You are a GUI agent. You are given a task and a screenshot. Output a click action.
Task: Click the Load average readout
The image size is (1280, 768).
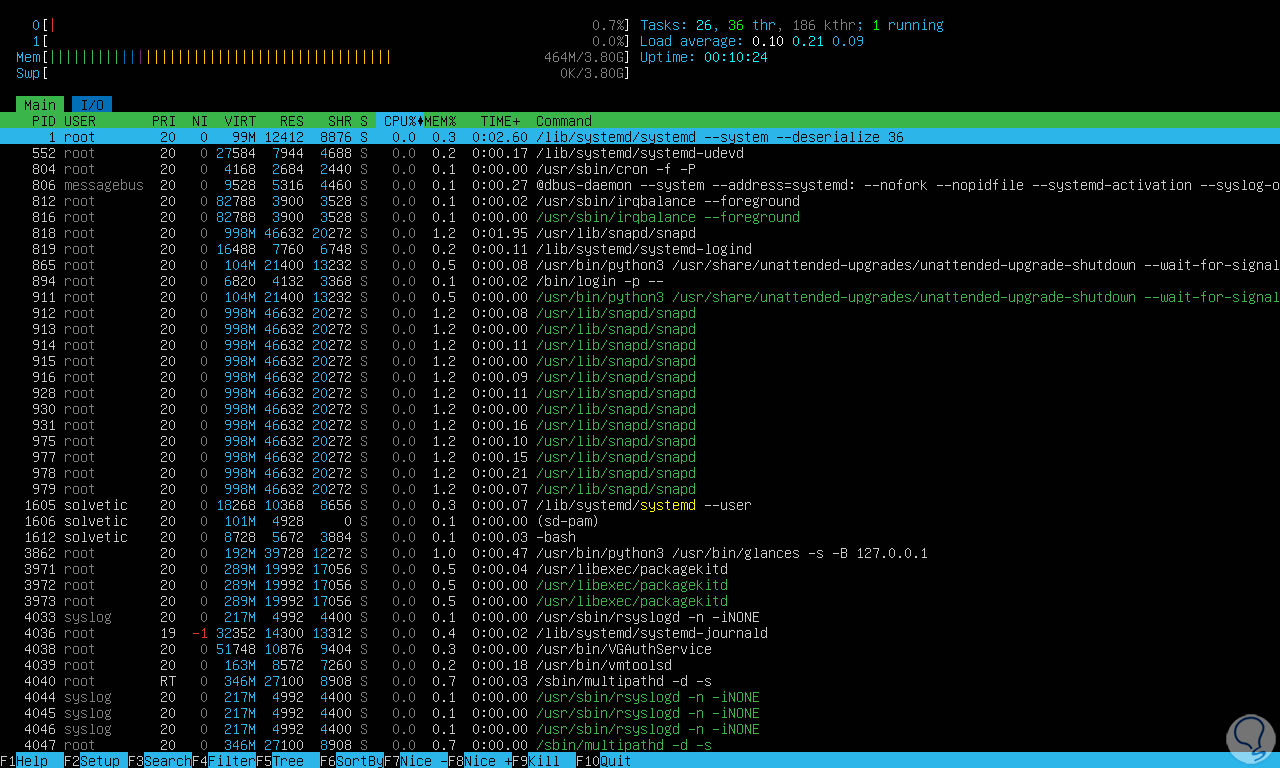click(x=752, y=41)
